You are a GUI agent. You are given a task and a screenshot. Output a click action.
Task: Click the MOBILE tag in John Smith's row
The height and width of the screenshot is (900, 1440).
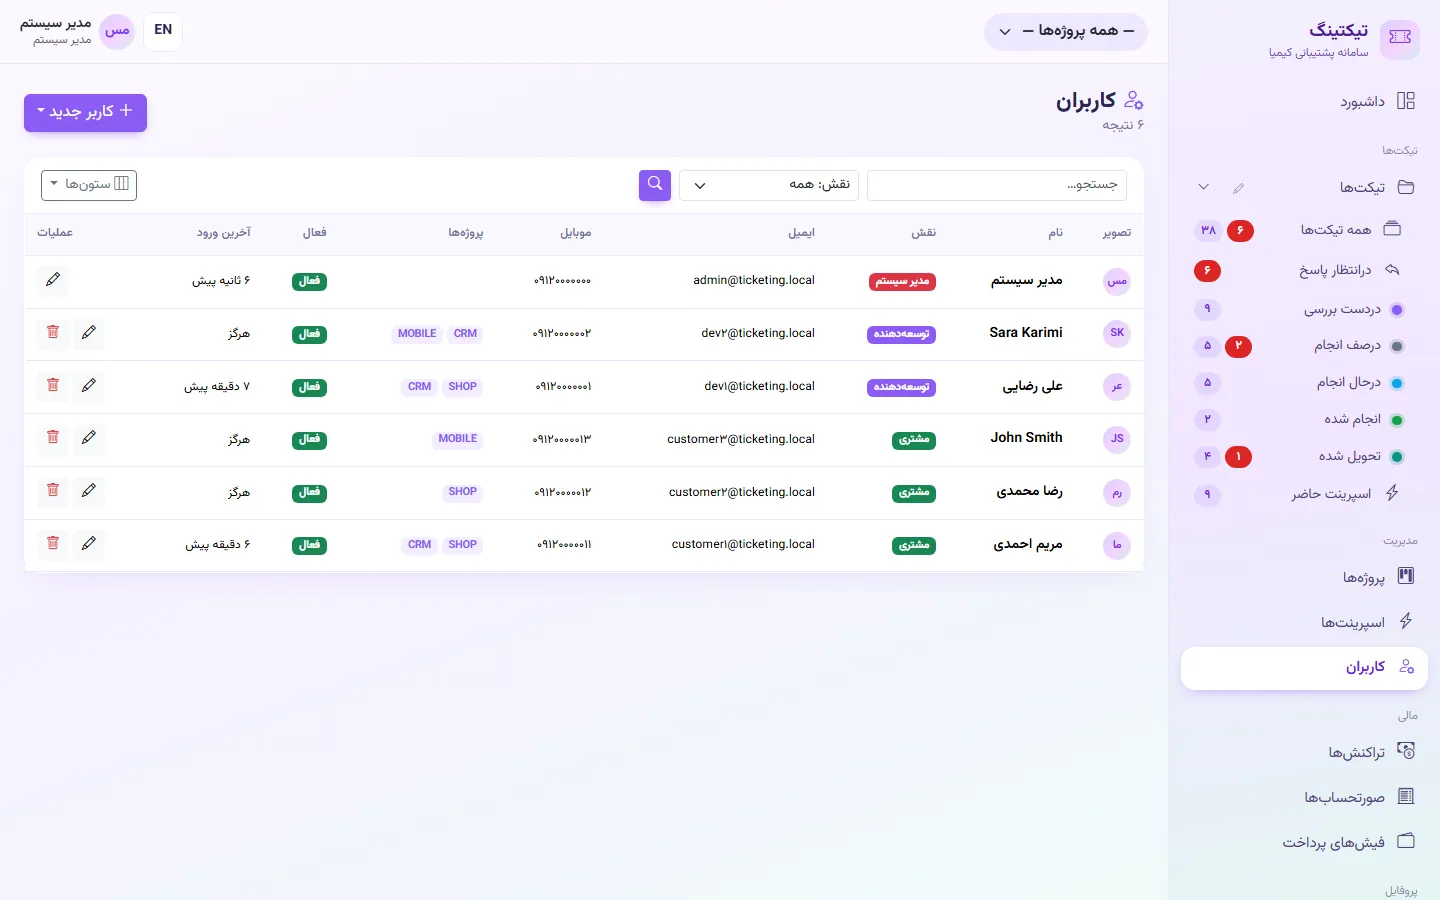(458, 439)
